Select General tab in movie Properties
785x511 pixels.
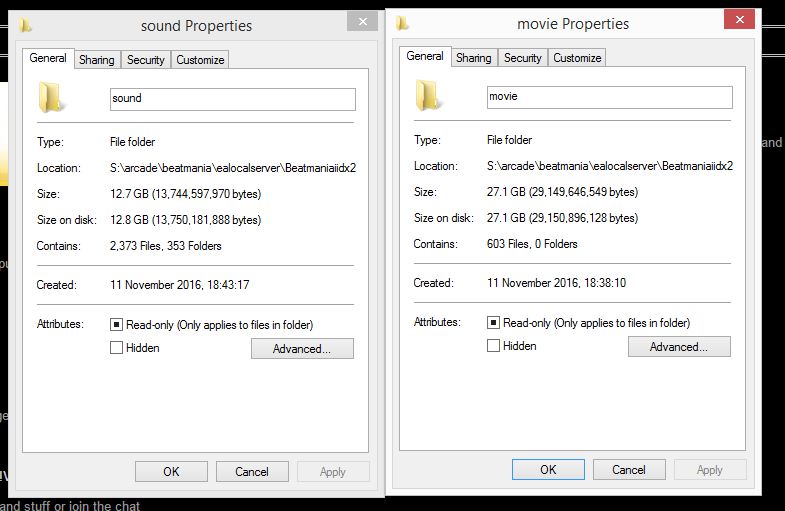(425, 56)
